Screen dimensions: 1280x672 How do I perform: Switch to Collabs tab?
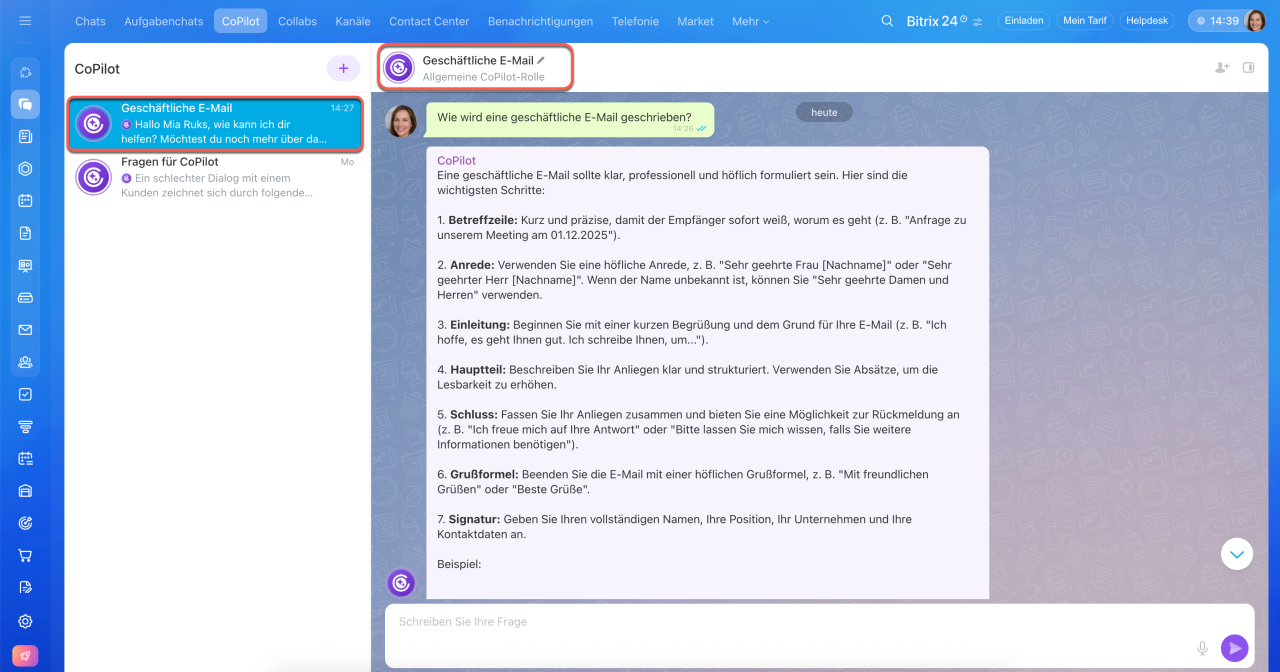(297, 21)
